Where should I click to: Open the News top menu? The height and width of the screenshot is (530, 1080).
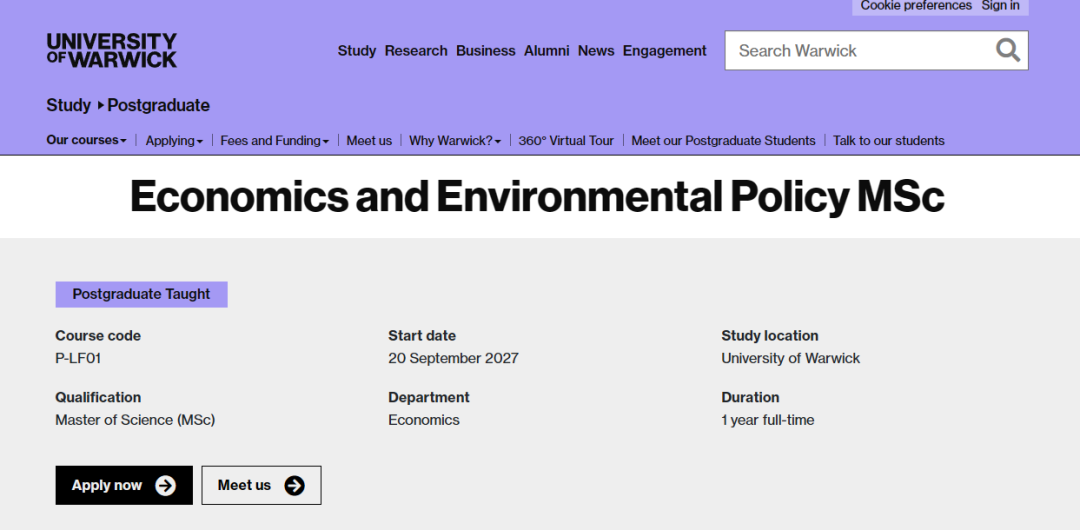point(596,51)
